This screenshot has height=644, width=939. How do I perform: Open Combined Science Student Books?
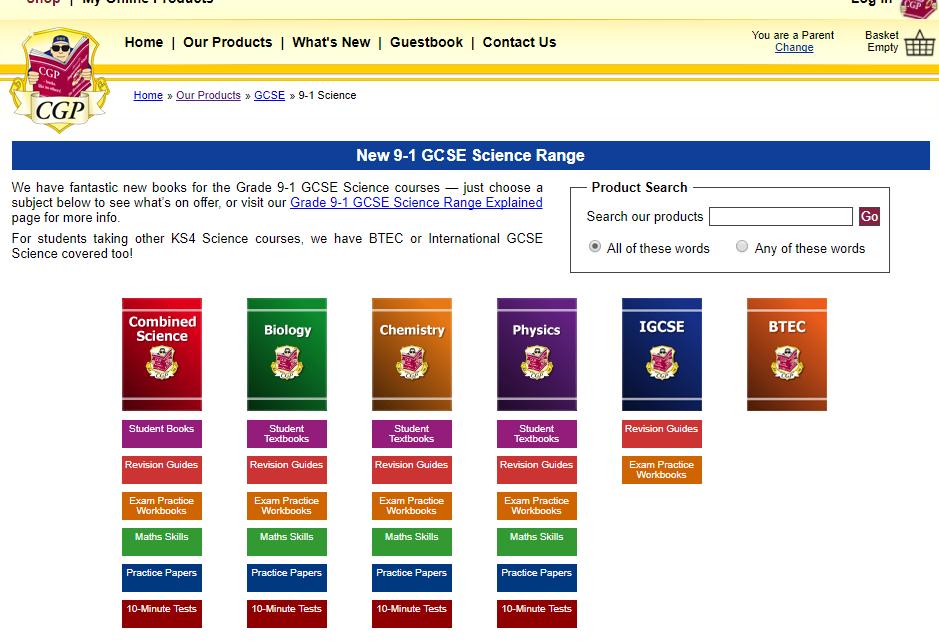point(162,434)
